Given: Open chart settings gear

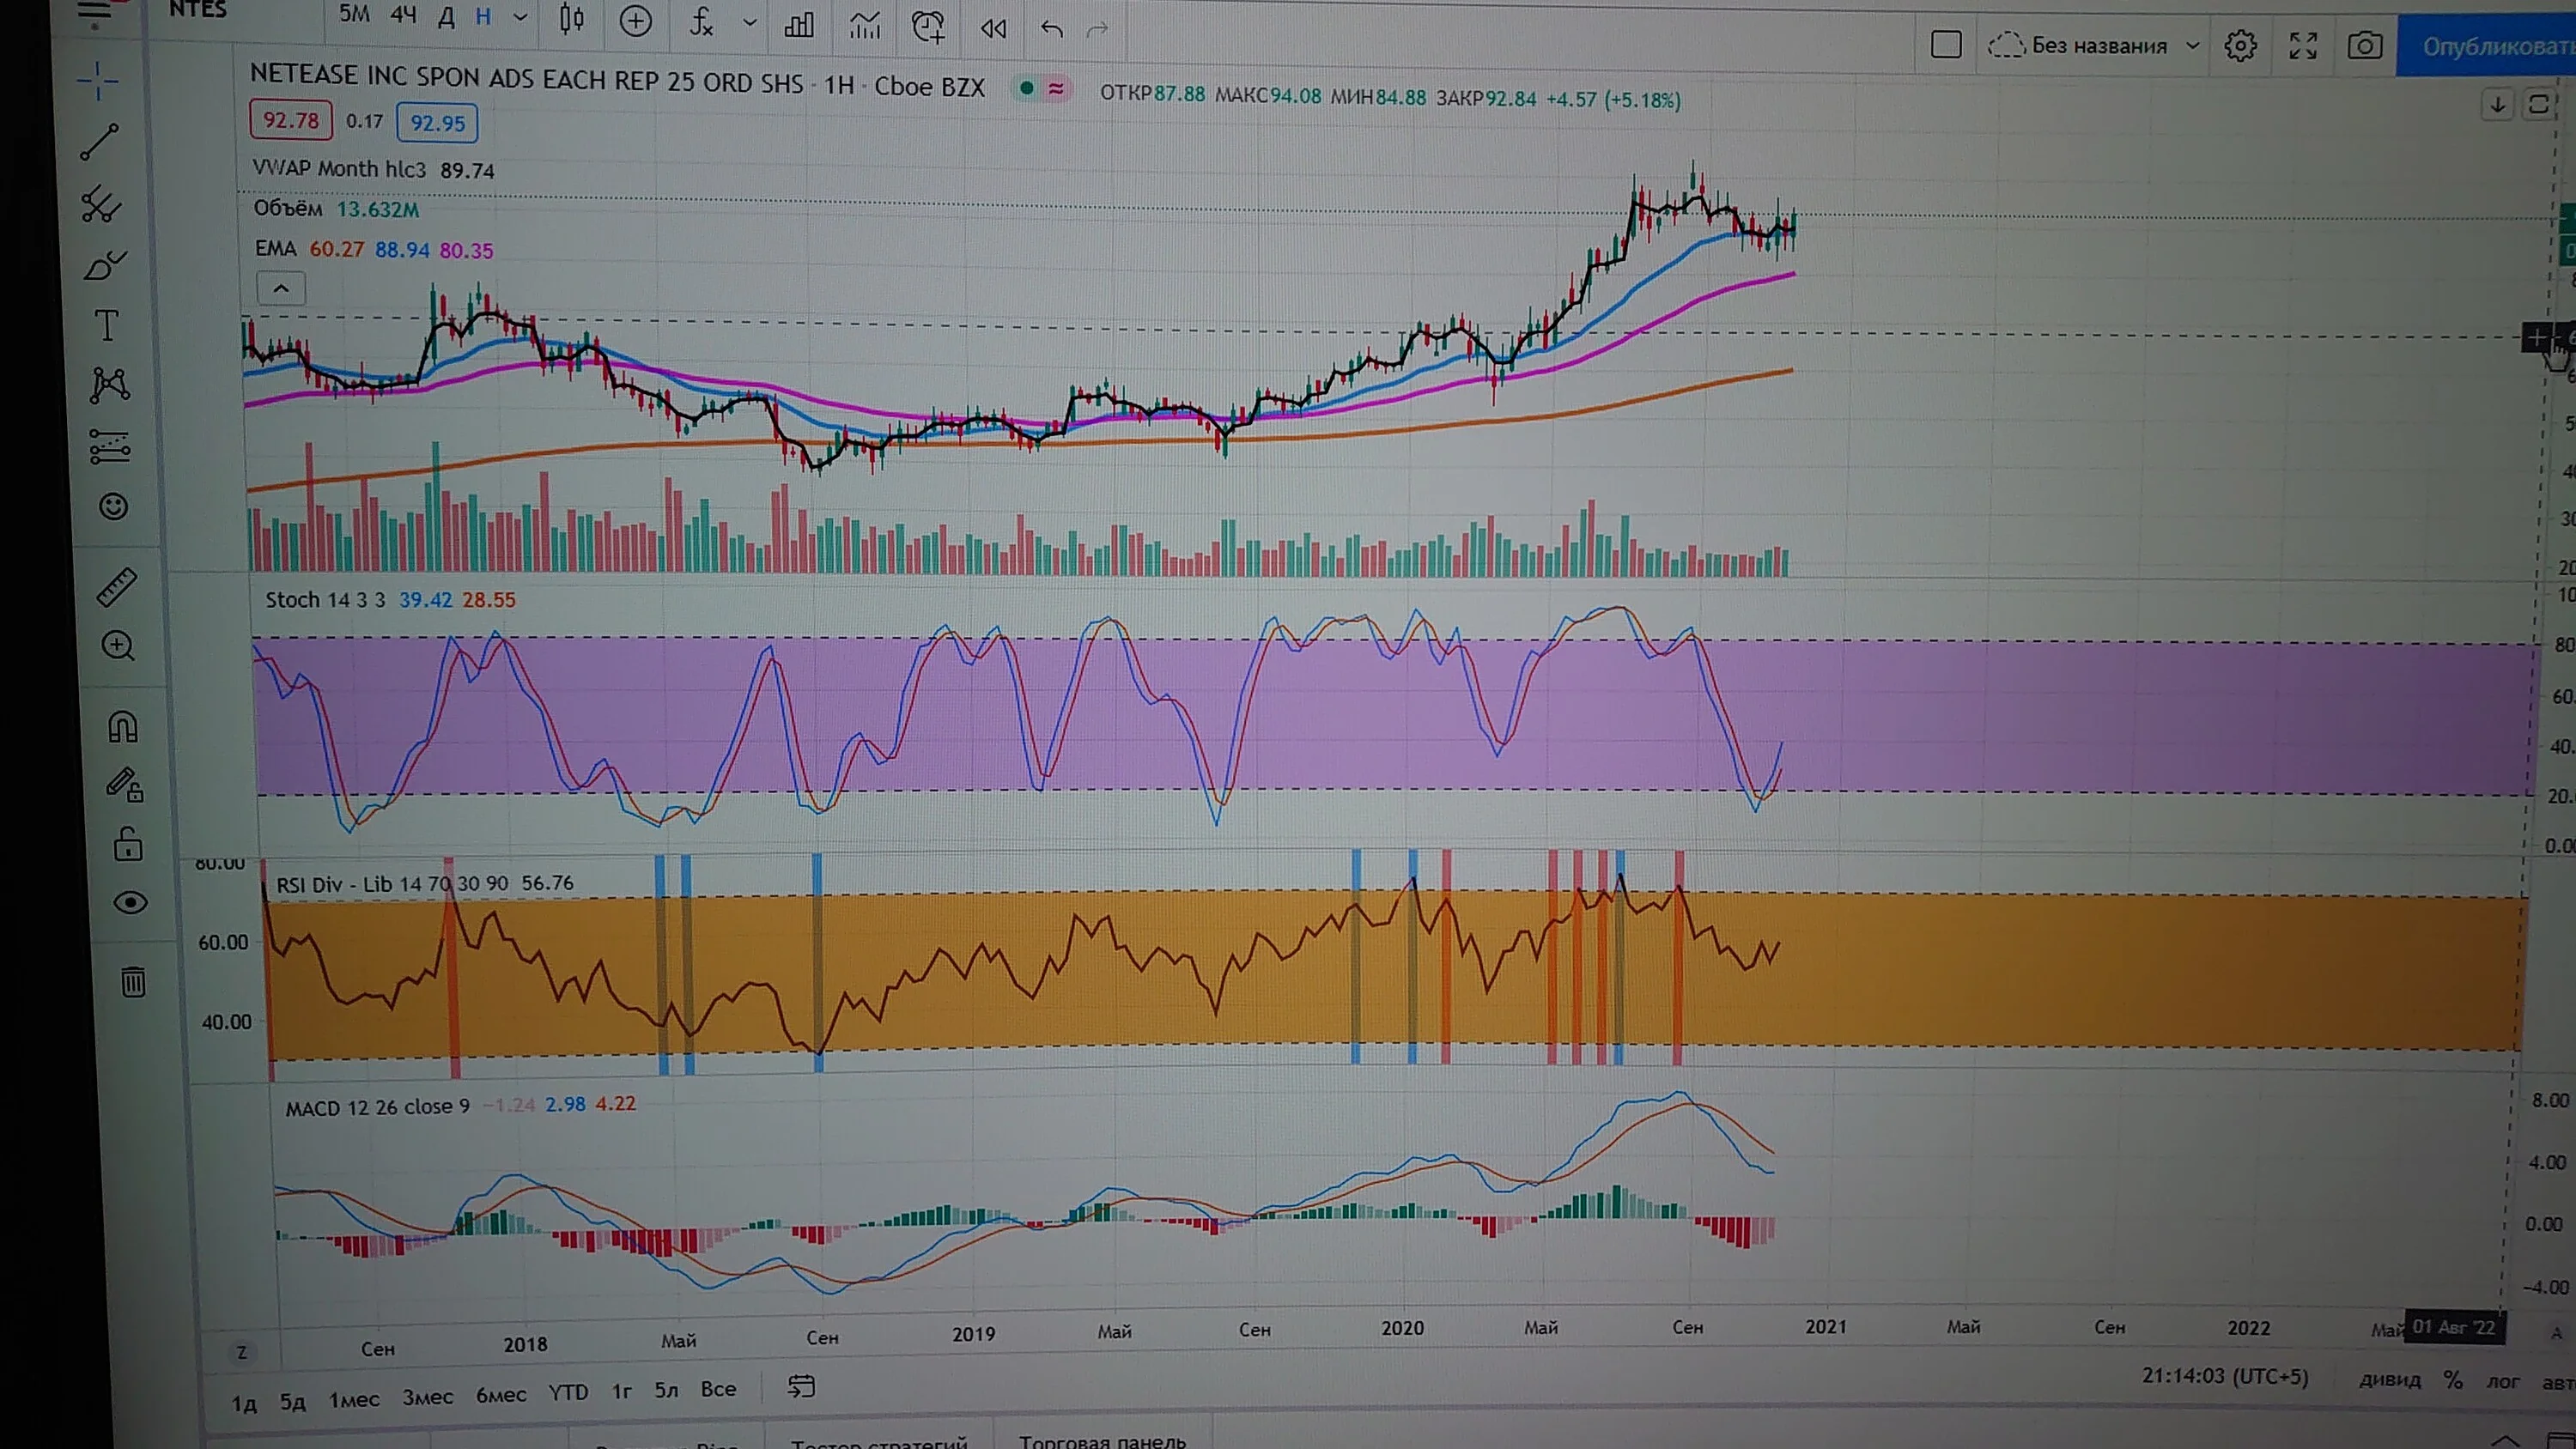Looking at the screenshot, I should [x=2240, y=46].
